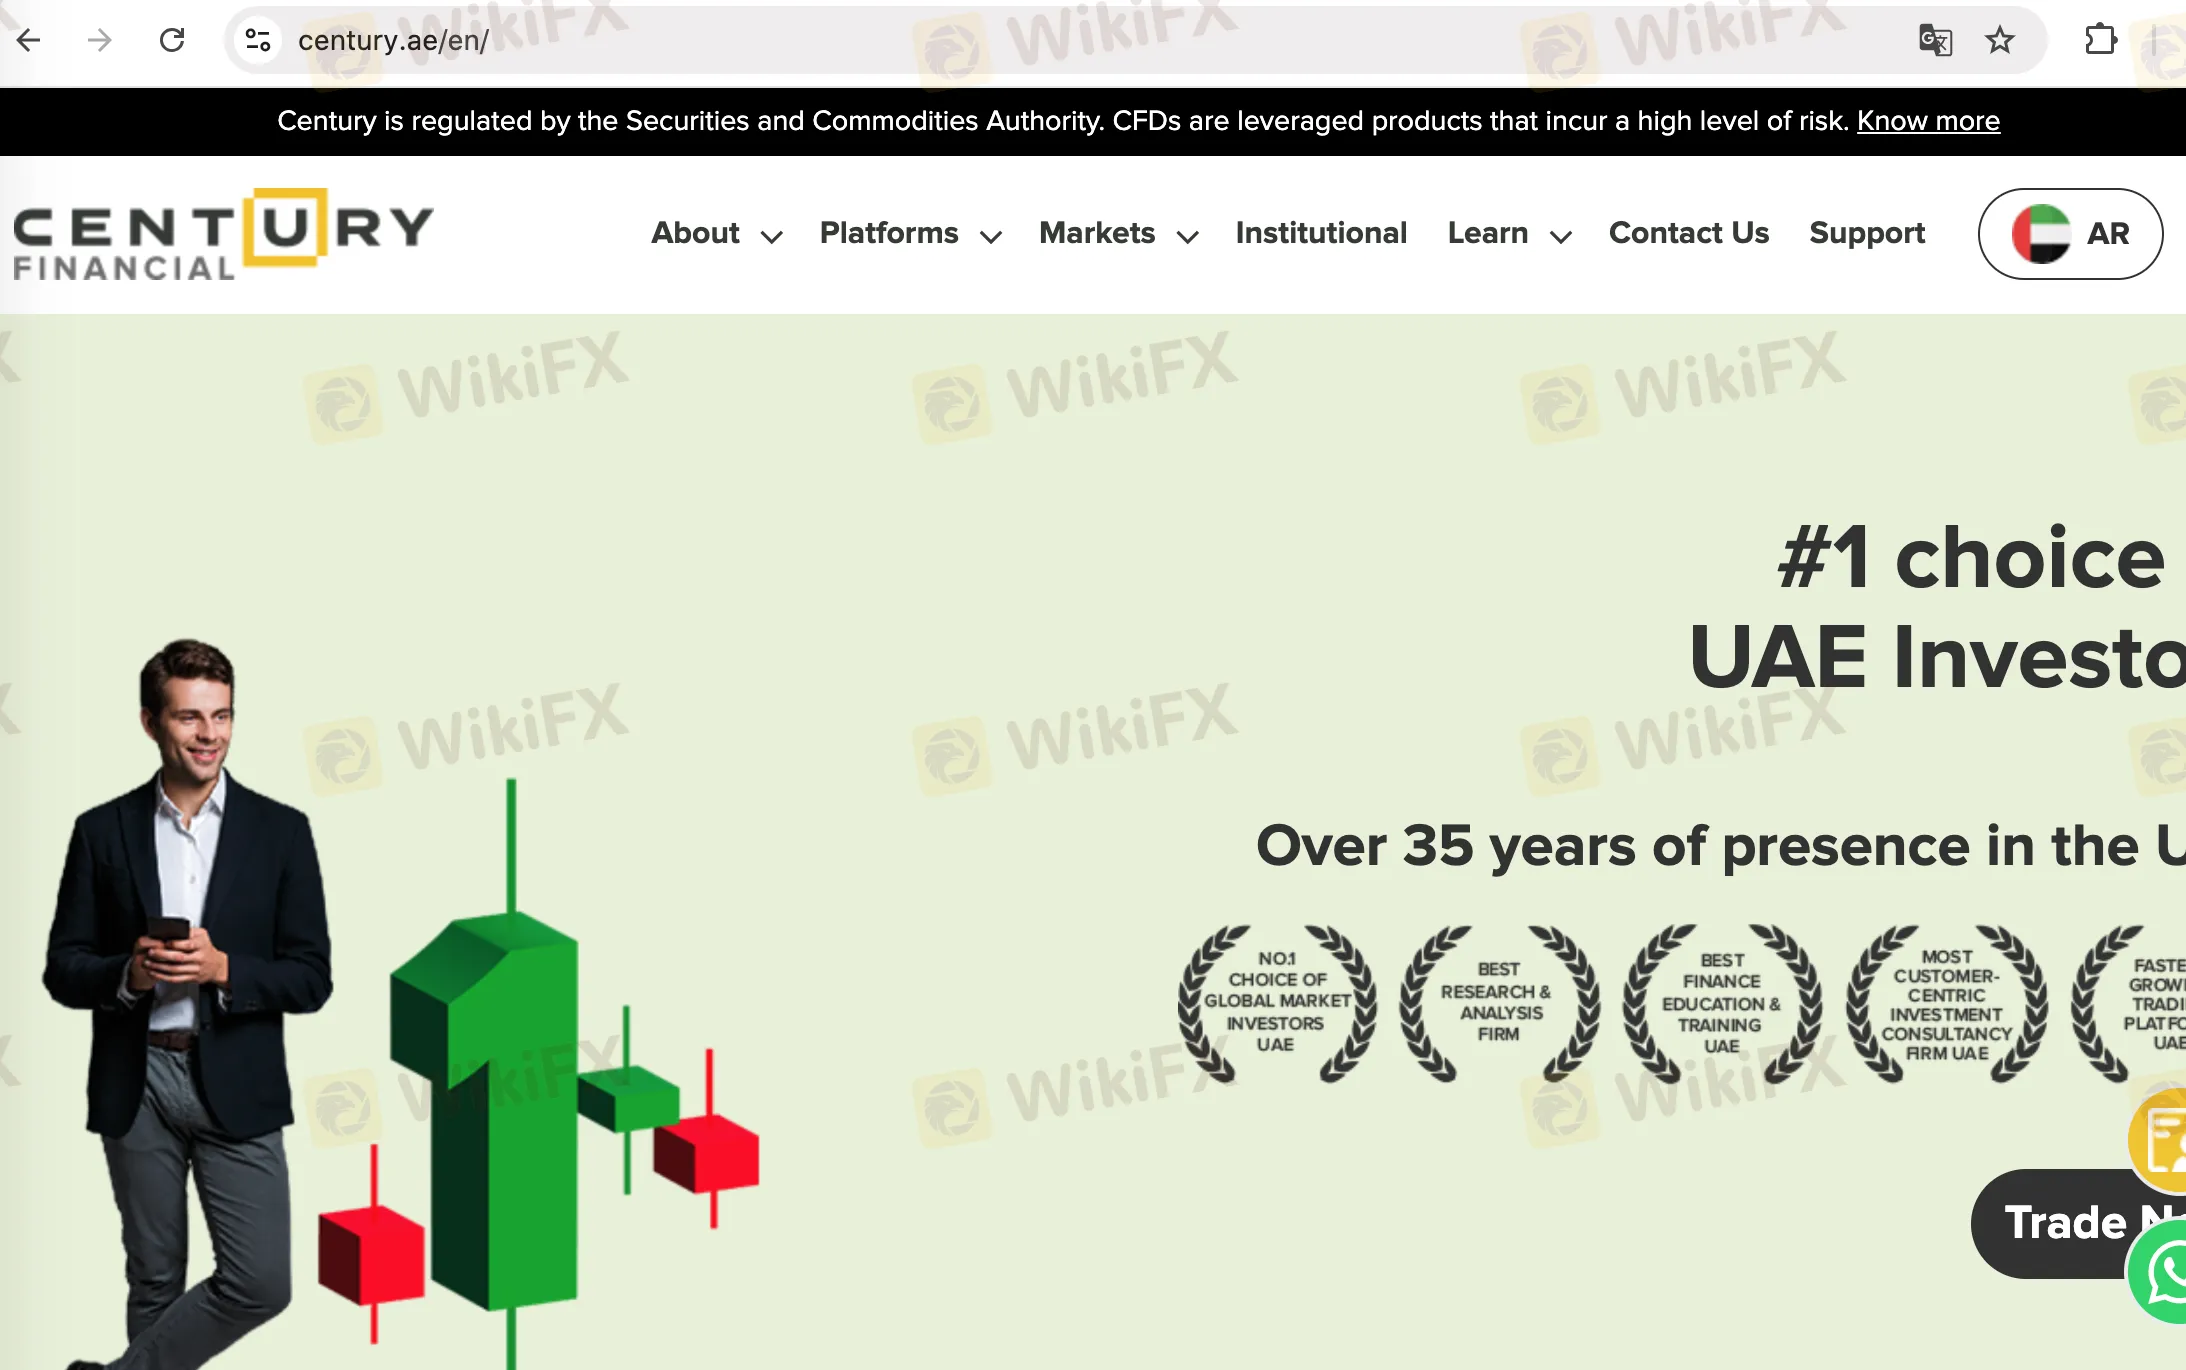The height and width of the screenshot is (1370, 2186).
Task: Expand the About dropdown menu
Action: [716, 234]
